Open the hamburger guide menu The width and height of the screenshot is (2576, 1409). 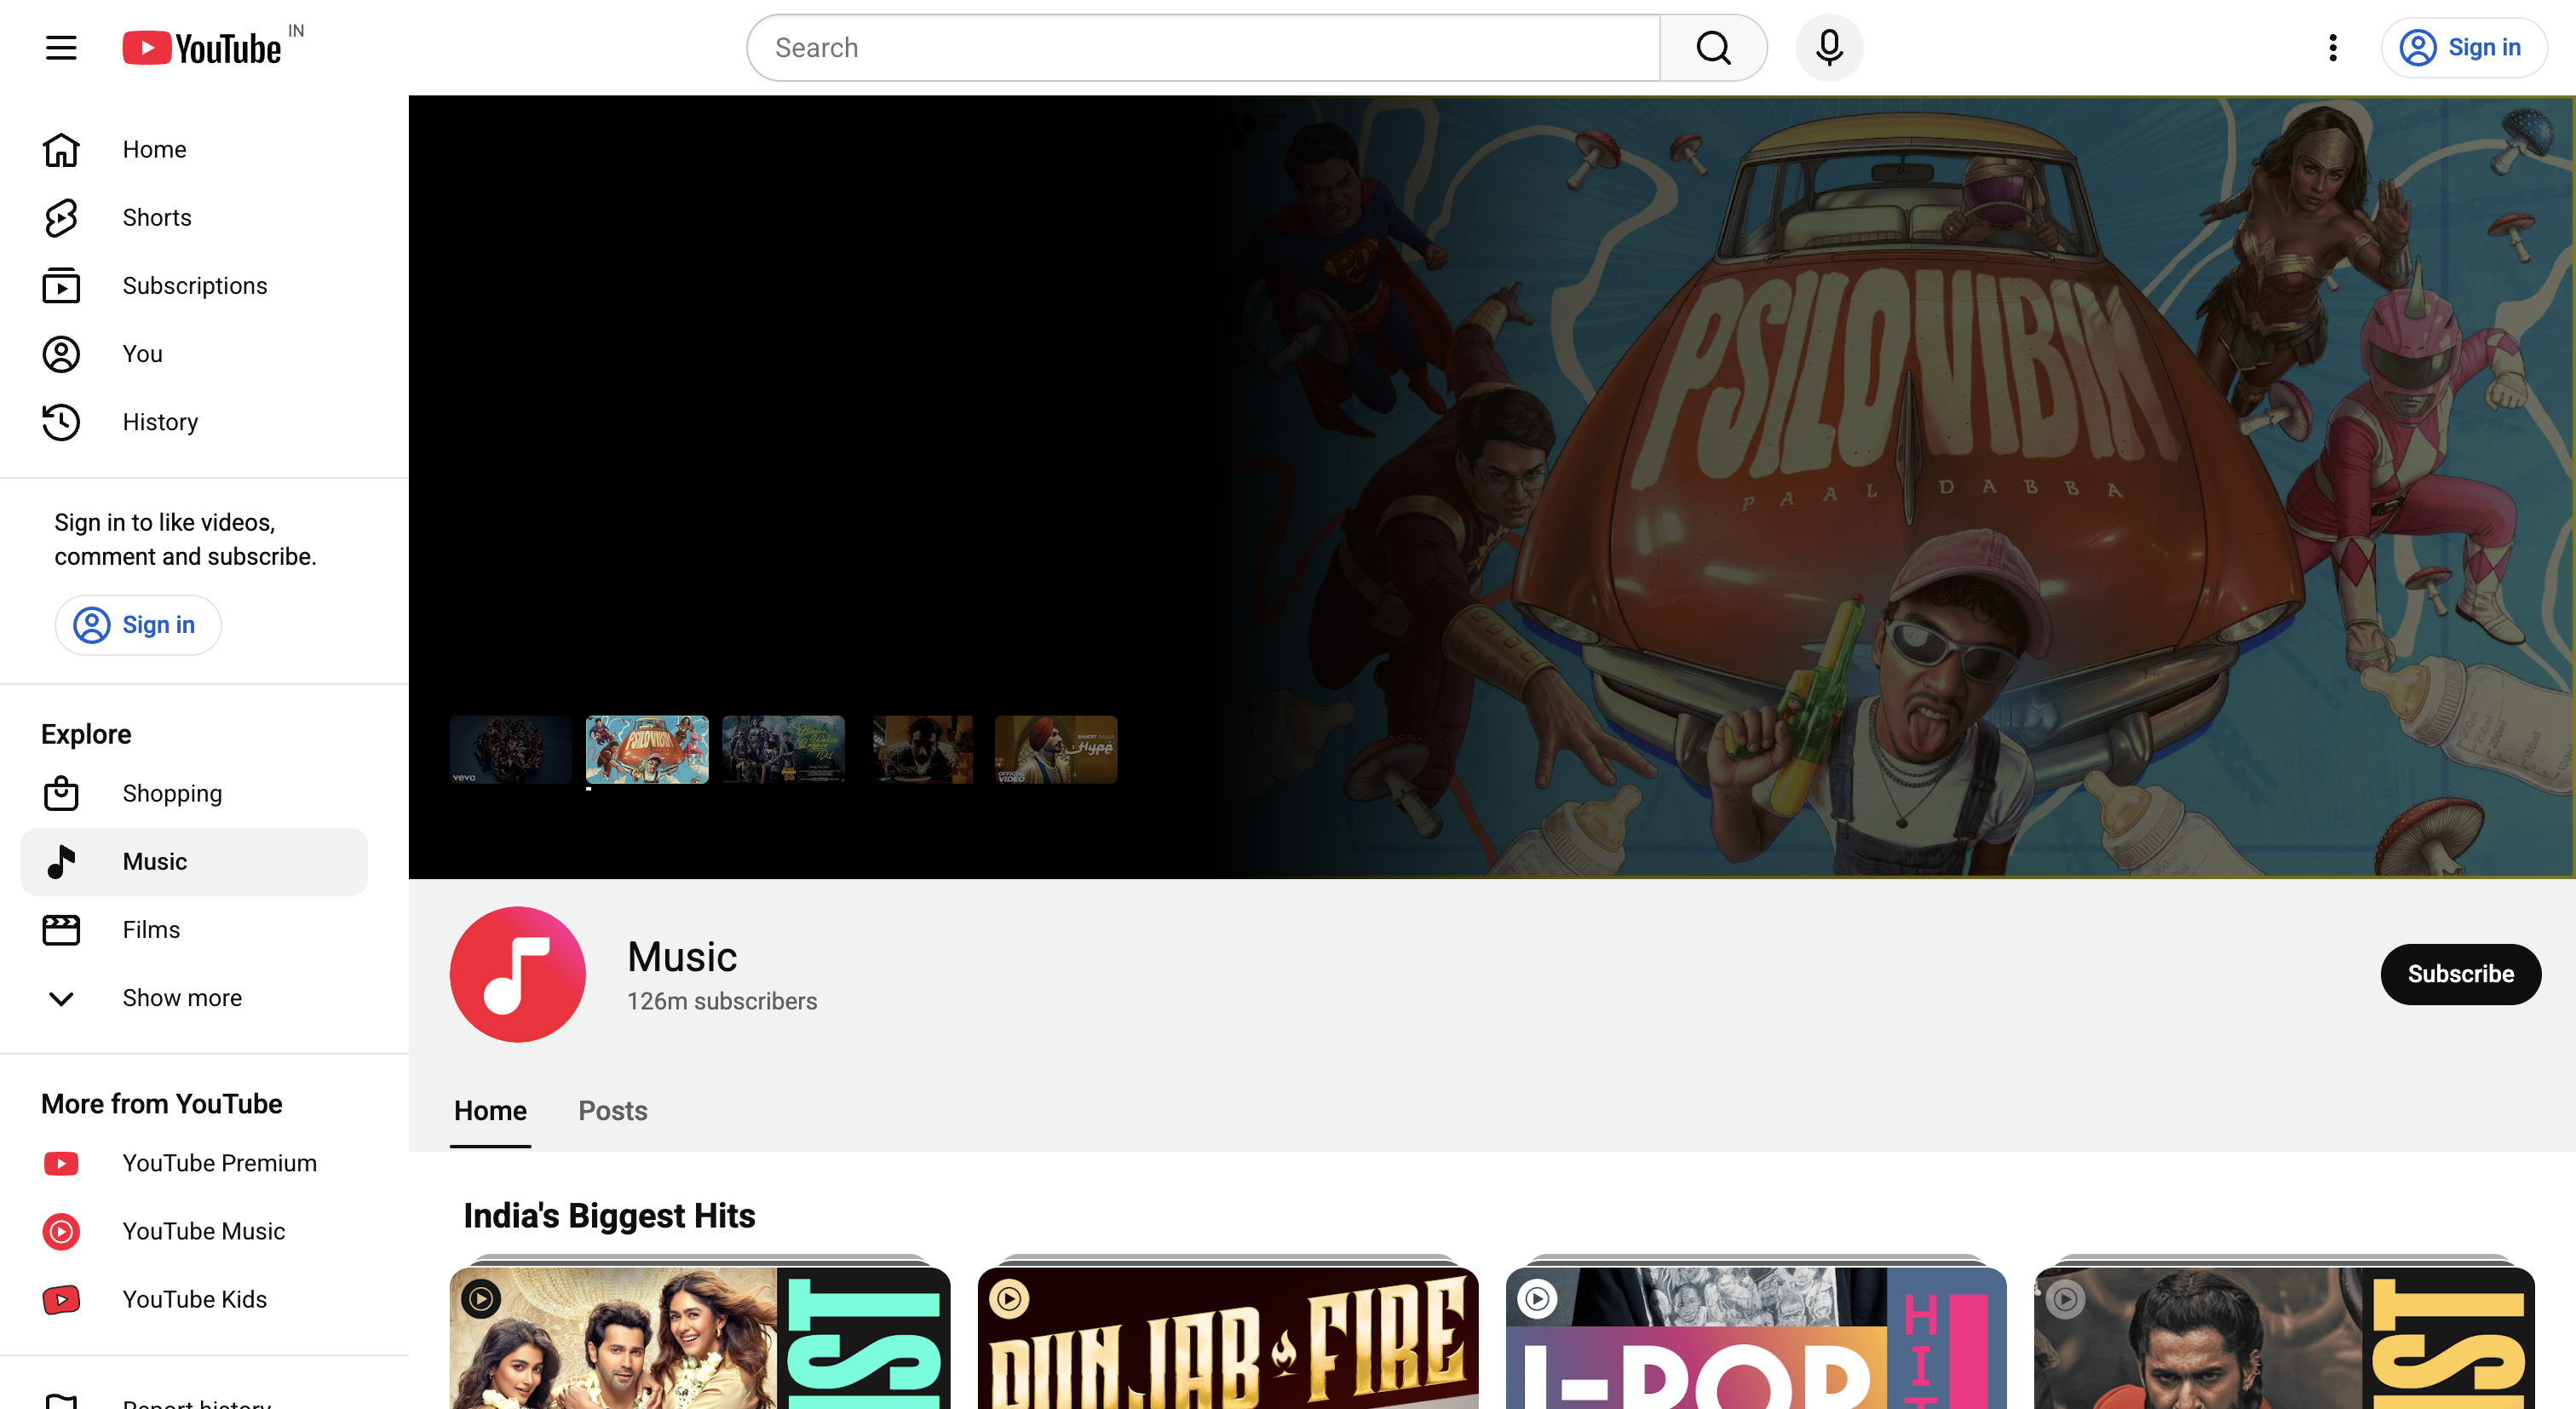tap(61, 48)
